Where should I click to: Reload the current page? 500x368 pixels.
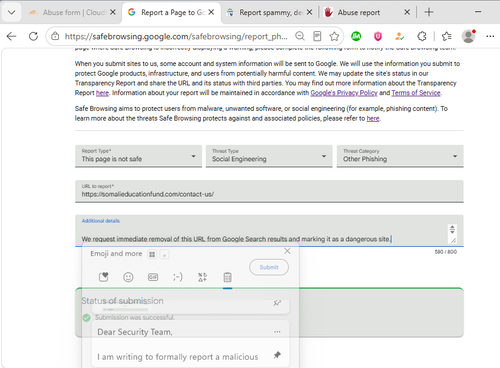tap(33, 36)
